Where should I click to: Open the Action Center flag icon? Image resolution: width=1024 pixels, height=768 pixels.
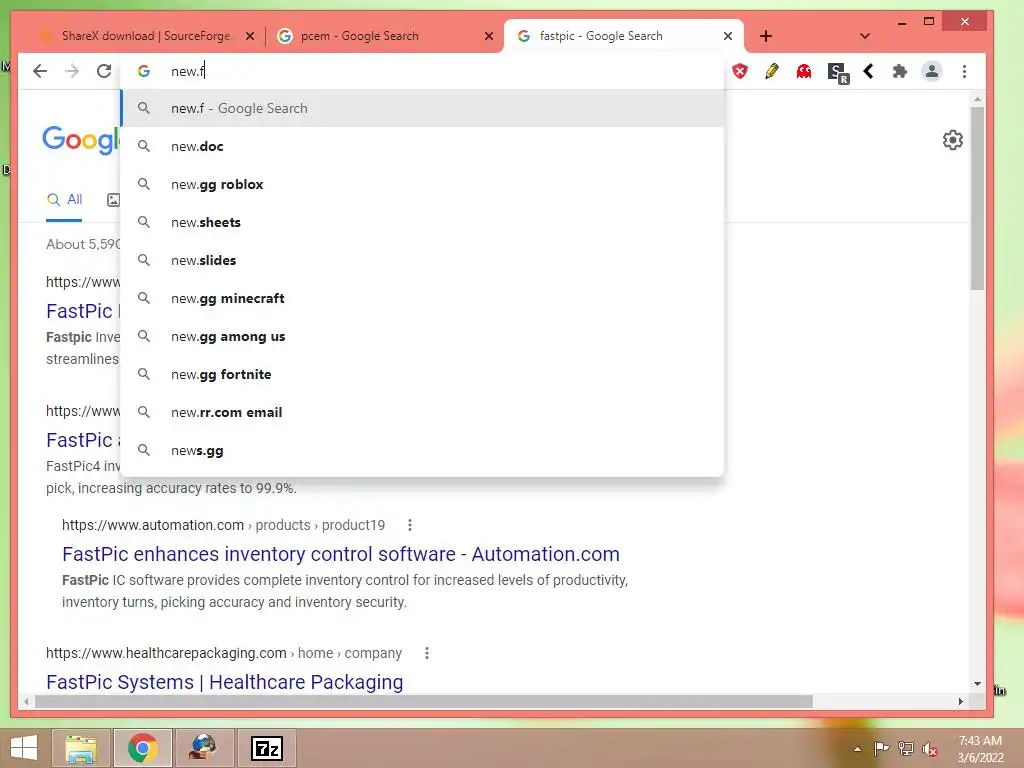coord(881,749)
